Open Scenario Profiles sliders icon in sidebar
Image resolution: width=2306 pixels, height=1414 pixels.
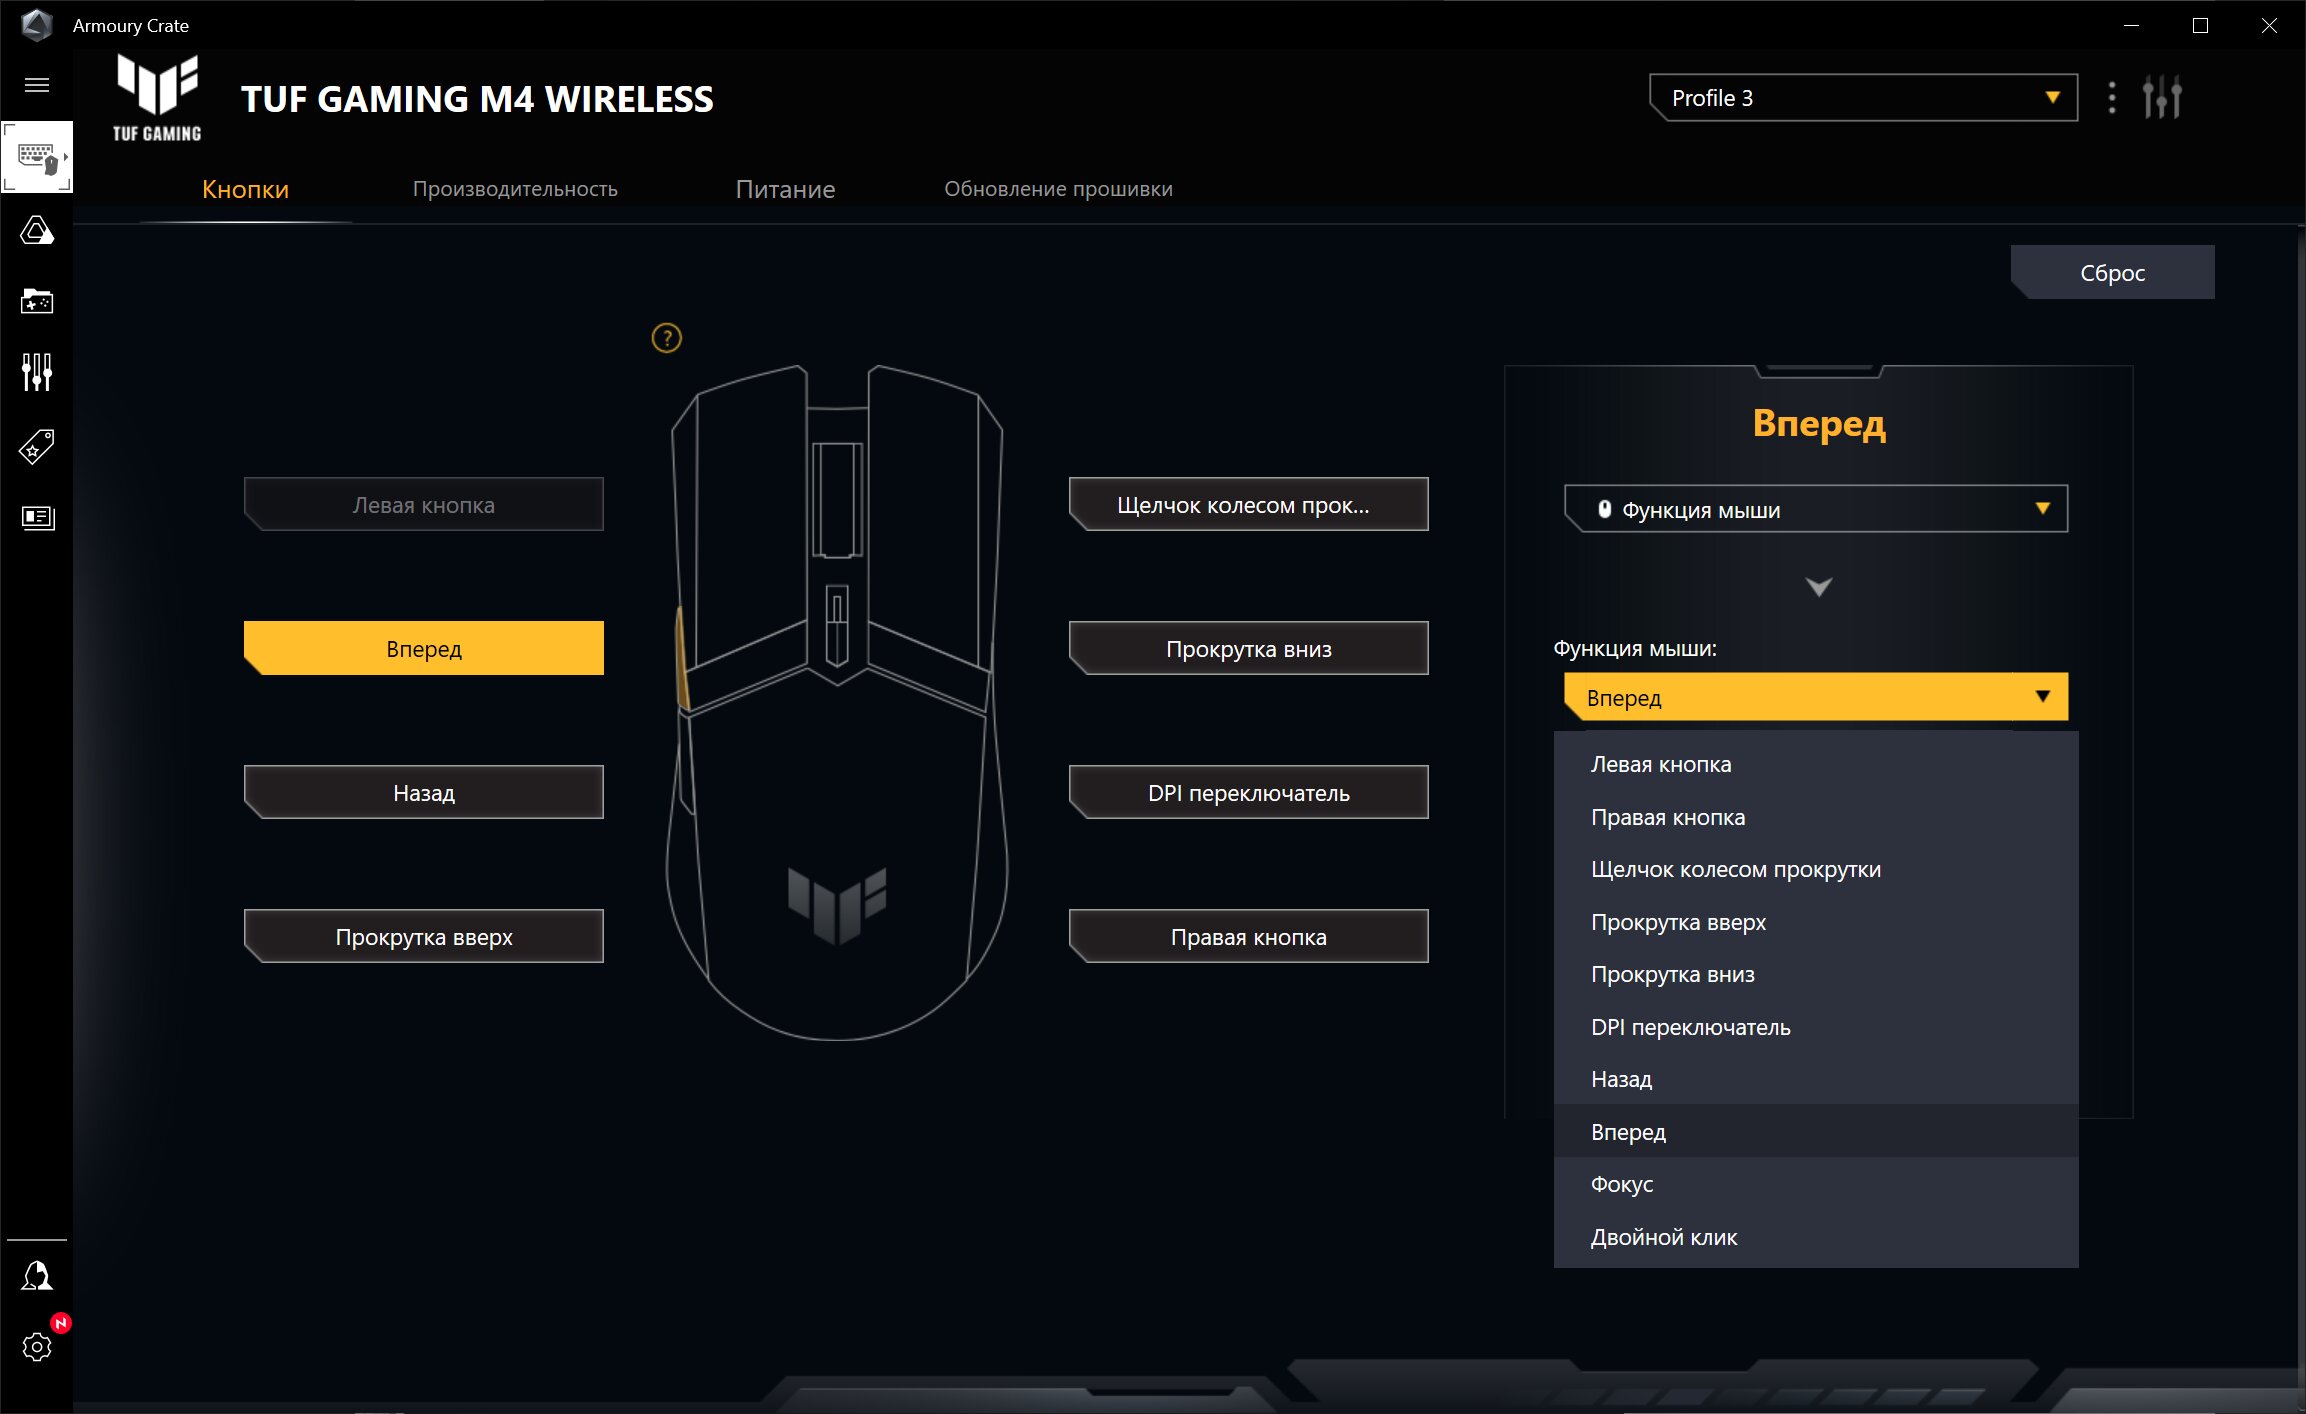point(37,372)
